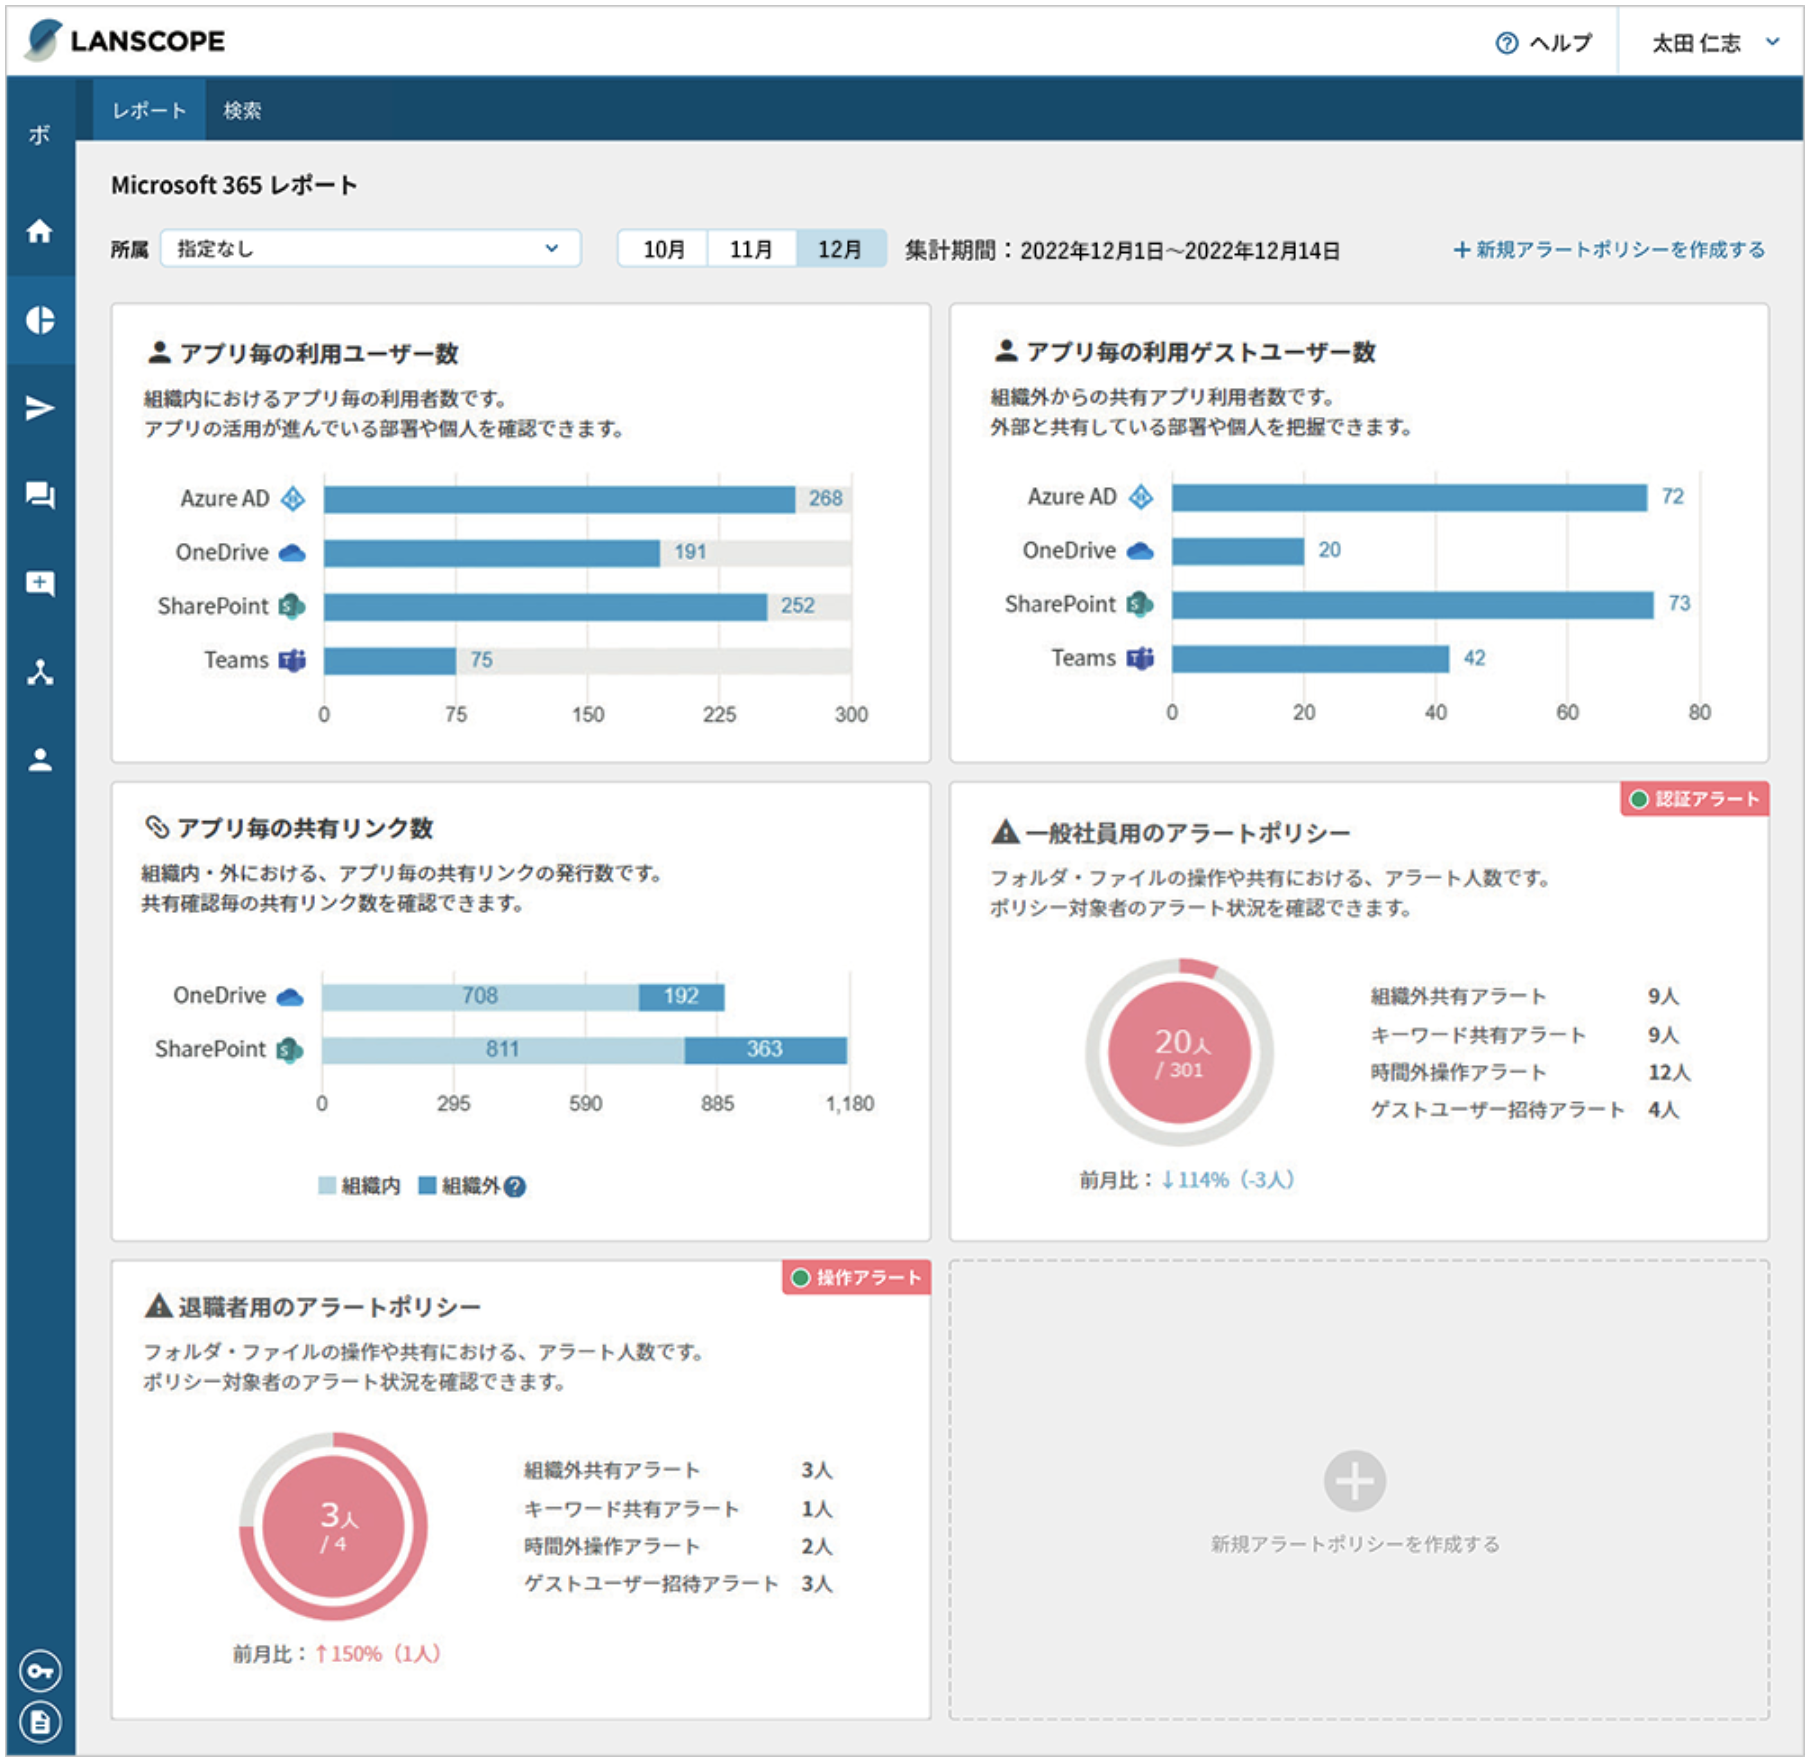1810x1760 pixels.
Task: Open the chat bubbles sidebar icon
Action: (x=40, y=495)
